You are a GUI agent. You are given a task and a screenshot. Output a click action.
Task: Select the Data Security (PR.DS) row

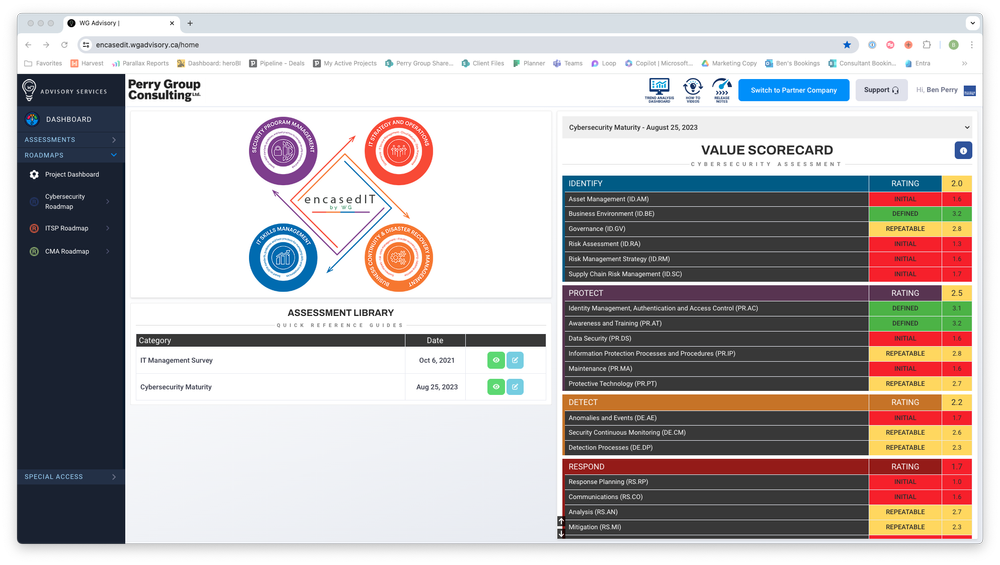tap(767, 339)
